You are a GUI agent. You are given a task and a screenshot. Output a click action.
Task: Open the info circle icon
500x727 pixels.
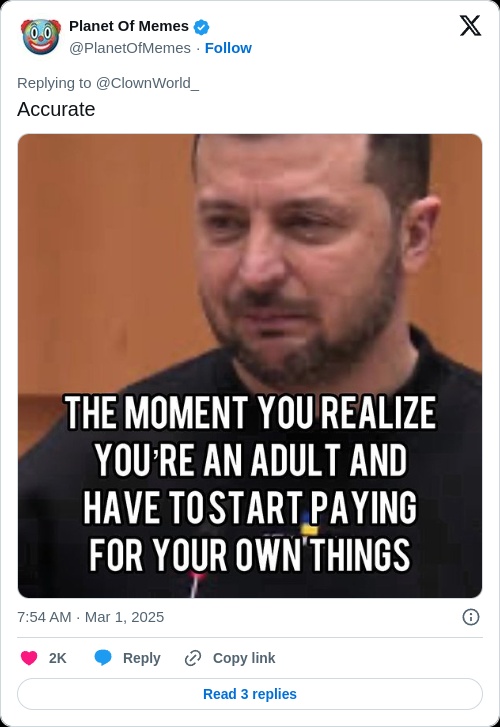471,617
